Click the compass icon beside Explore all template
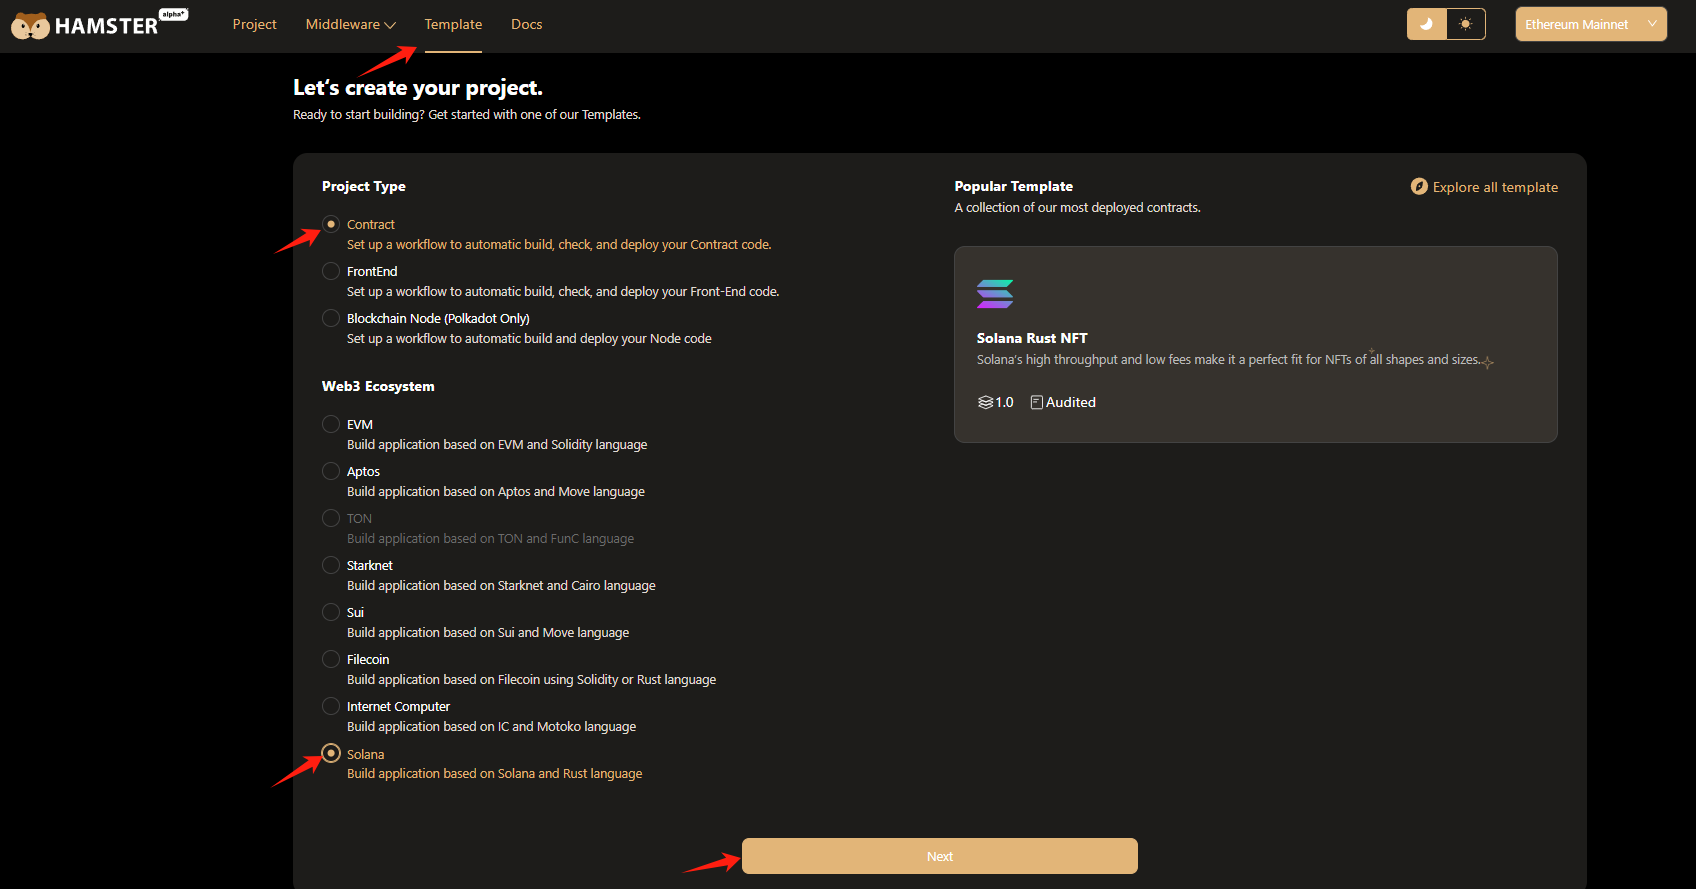This screenshot has width=1696, height=889. point(1419,186)
